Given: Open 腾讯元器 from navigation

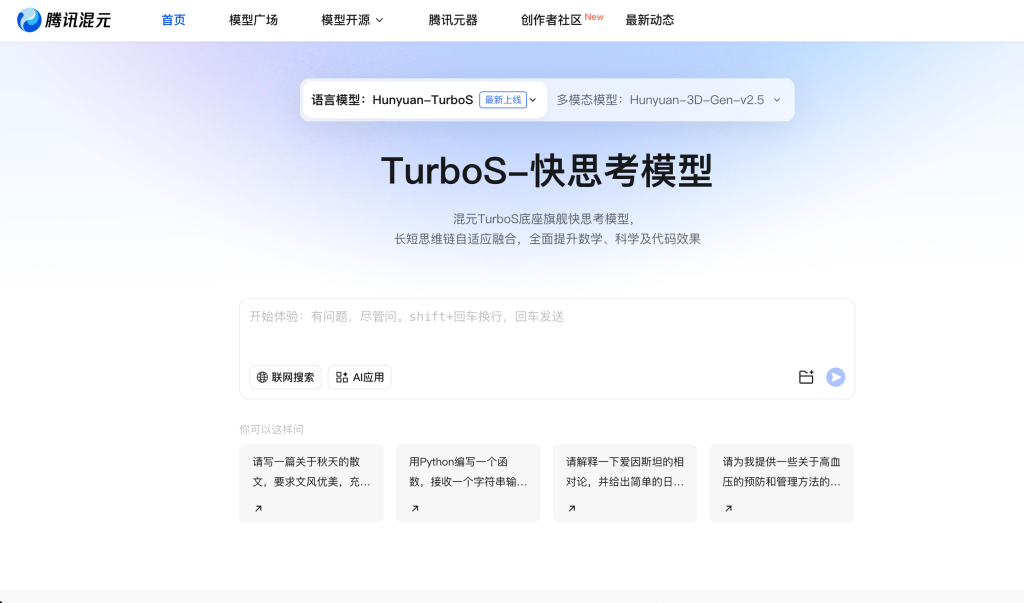Looking at the screenshot, I should [x=453, y=20].
